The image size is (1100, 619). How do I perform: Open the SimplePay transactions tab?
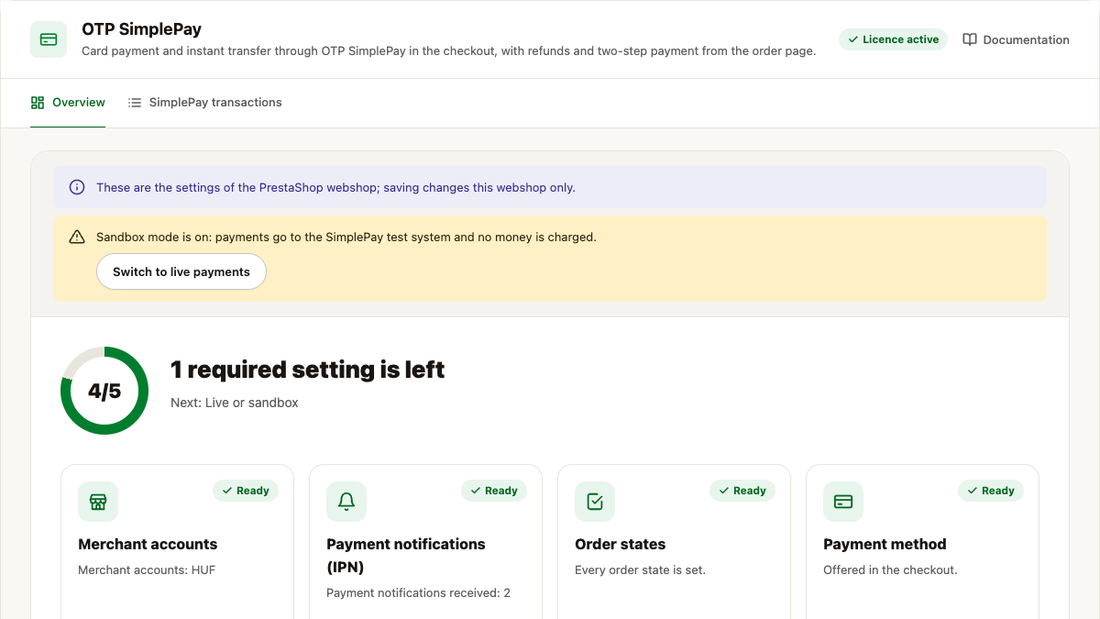204,102
